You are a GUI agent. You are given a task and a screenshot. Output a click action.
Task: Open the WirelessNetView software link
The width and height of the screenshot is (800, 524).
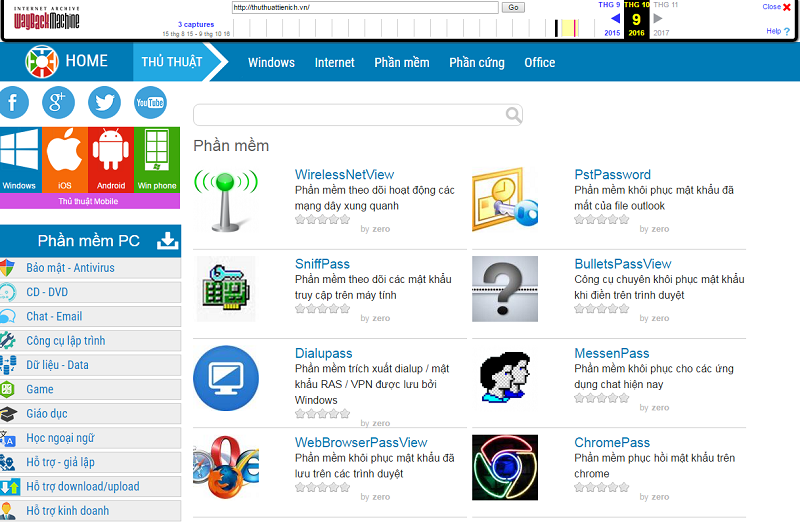[x=345, y=175]
